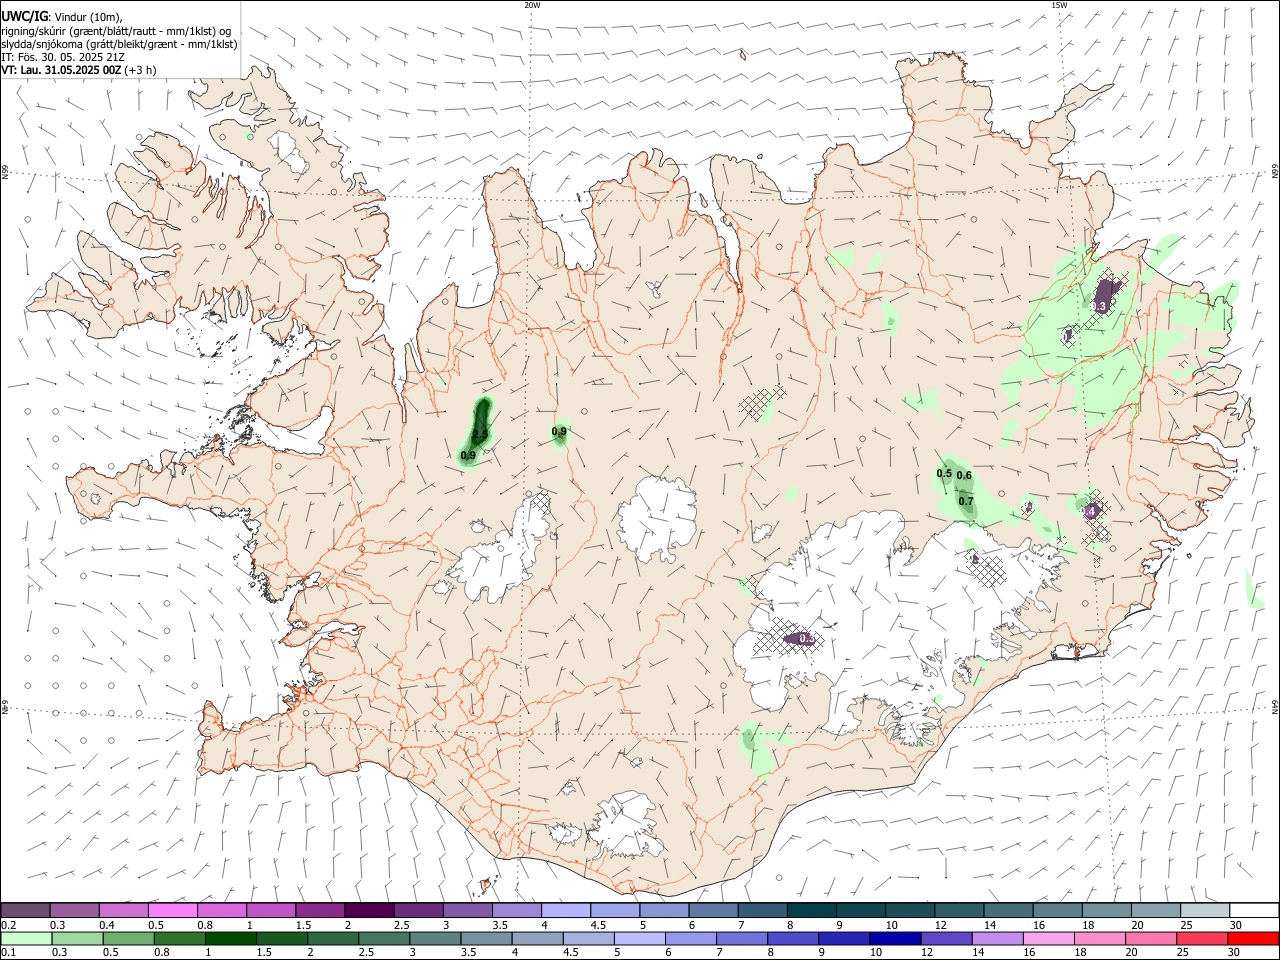Click the '0.5' precipitation value on the map
The width and height of the screenshot is (1280, 960).
click(944, 473)
